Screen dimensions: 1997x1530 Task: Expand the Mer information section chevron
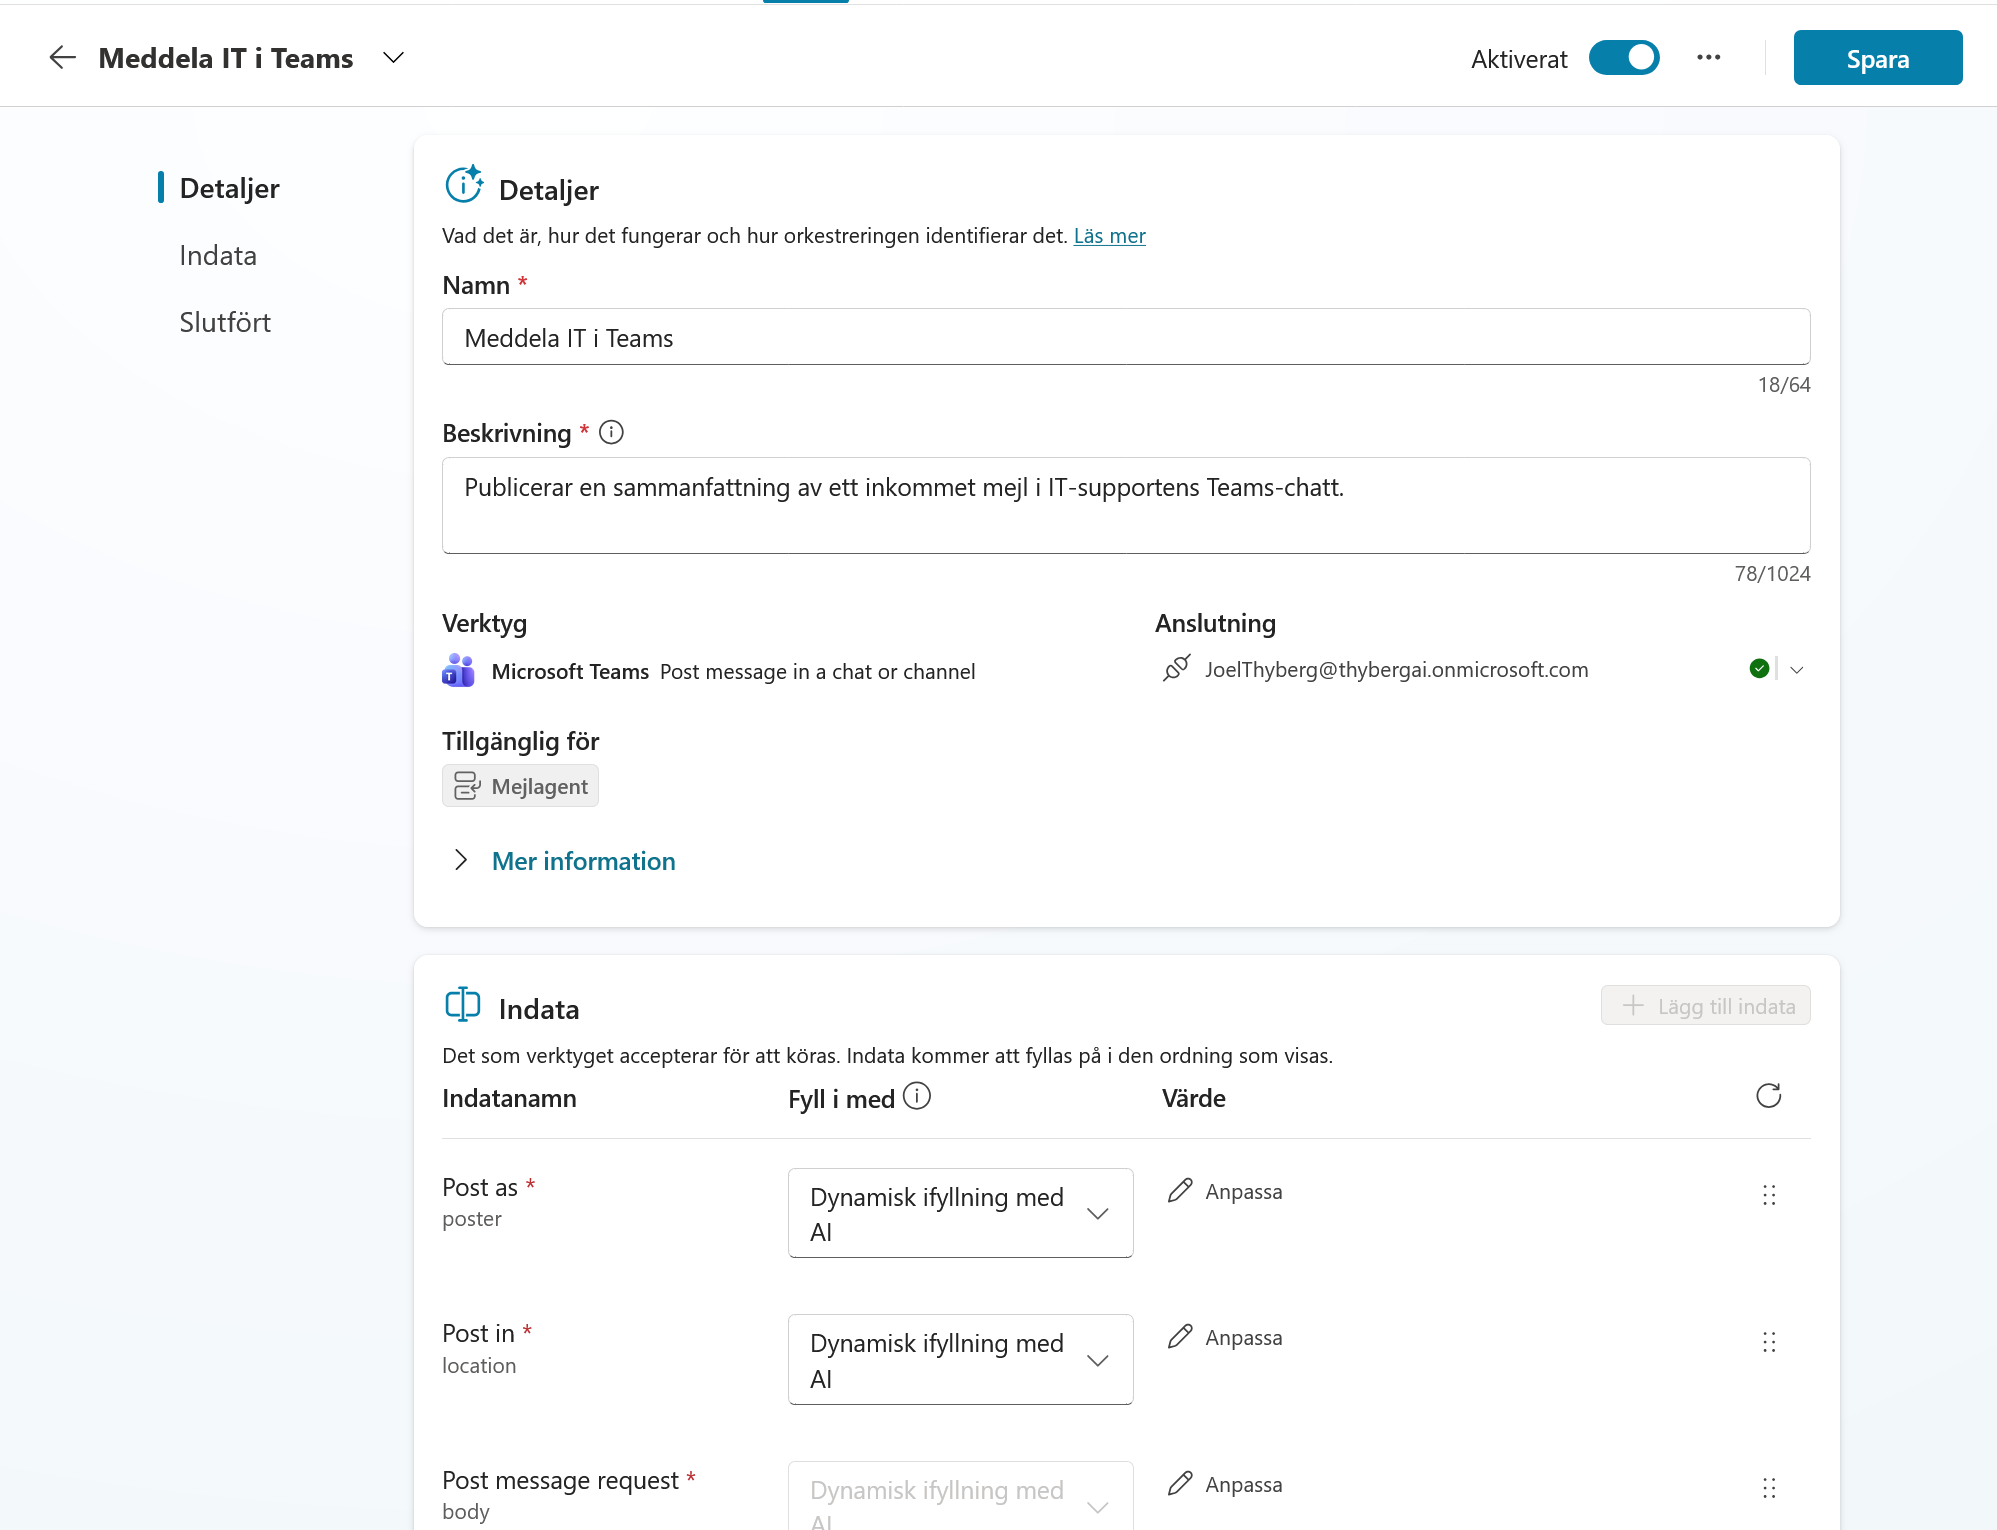pyautogui.click(x=460, y=860)
